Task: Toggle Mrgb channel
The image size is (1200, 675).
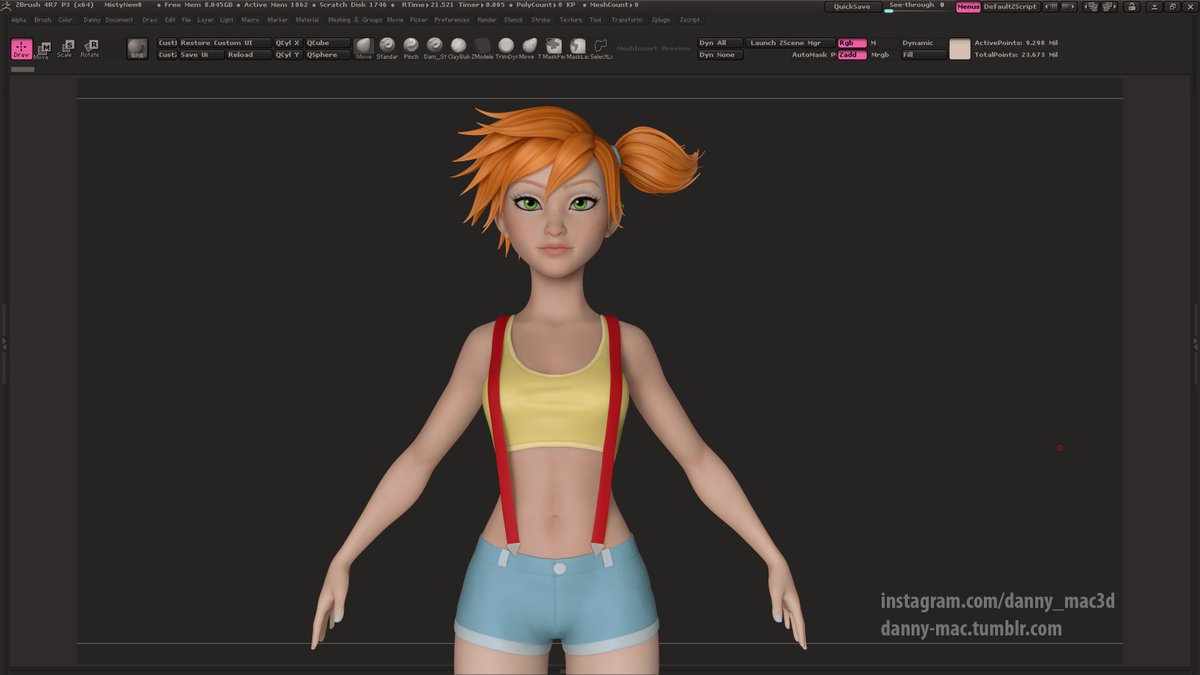Action: [880, 55]
